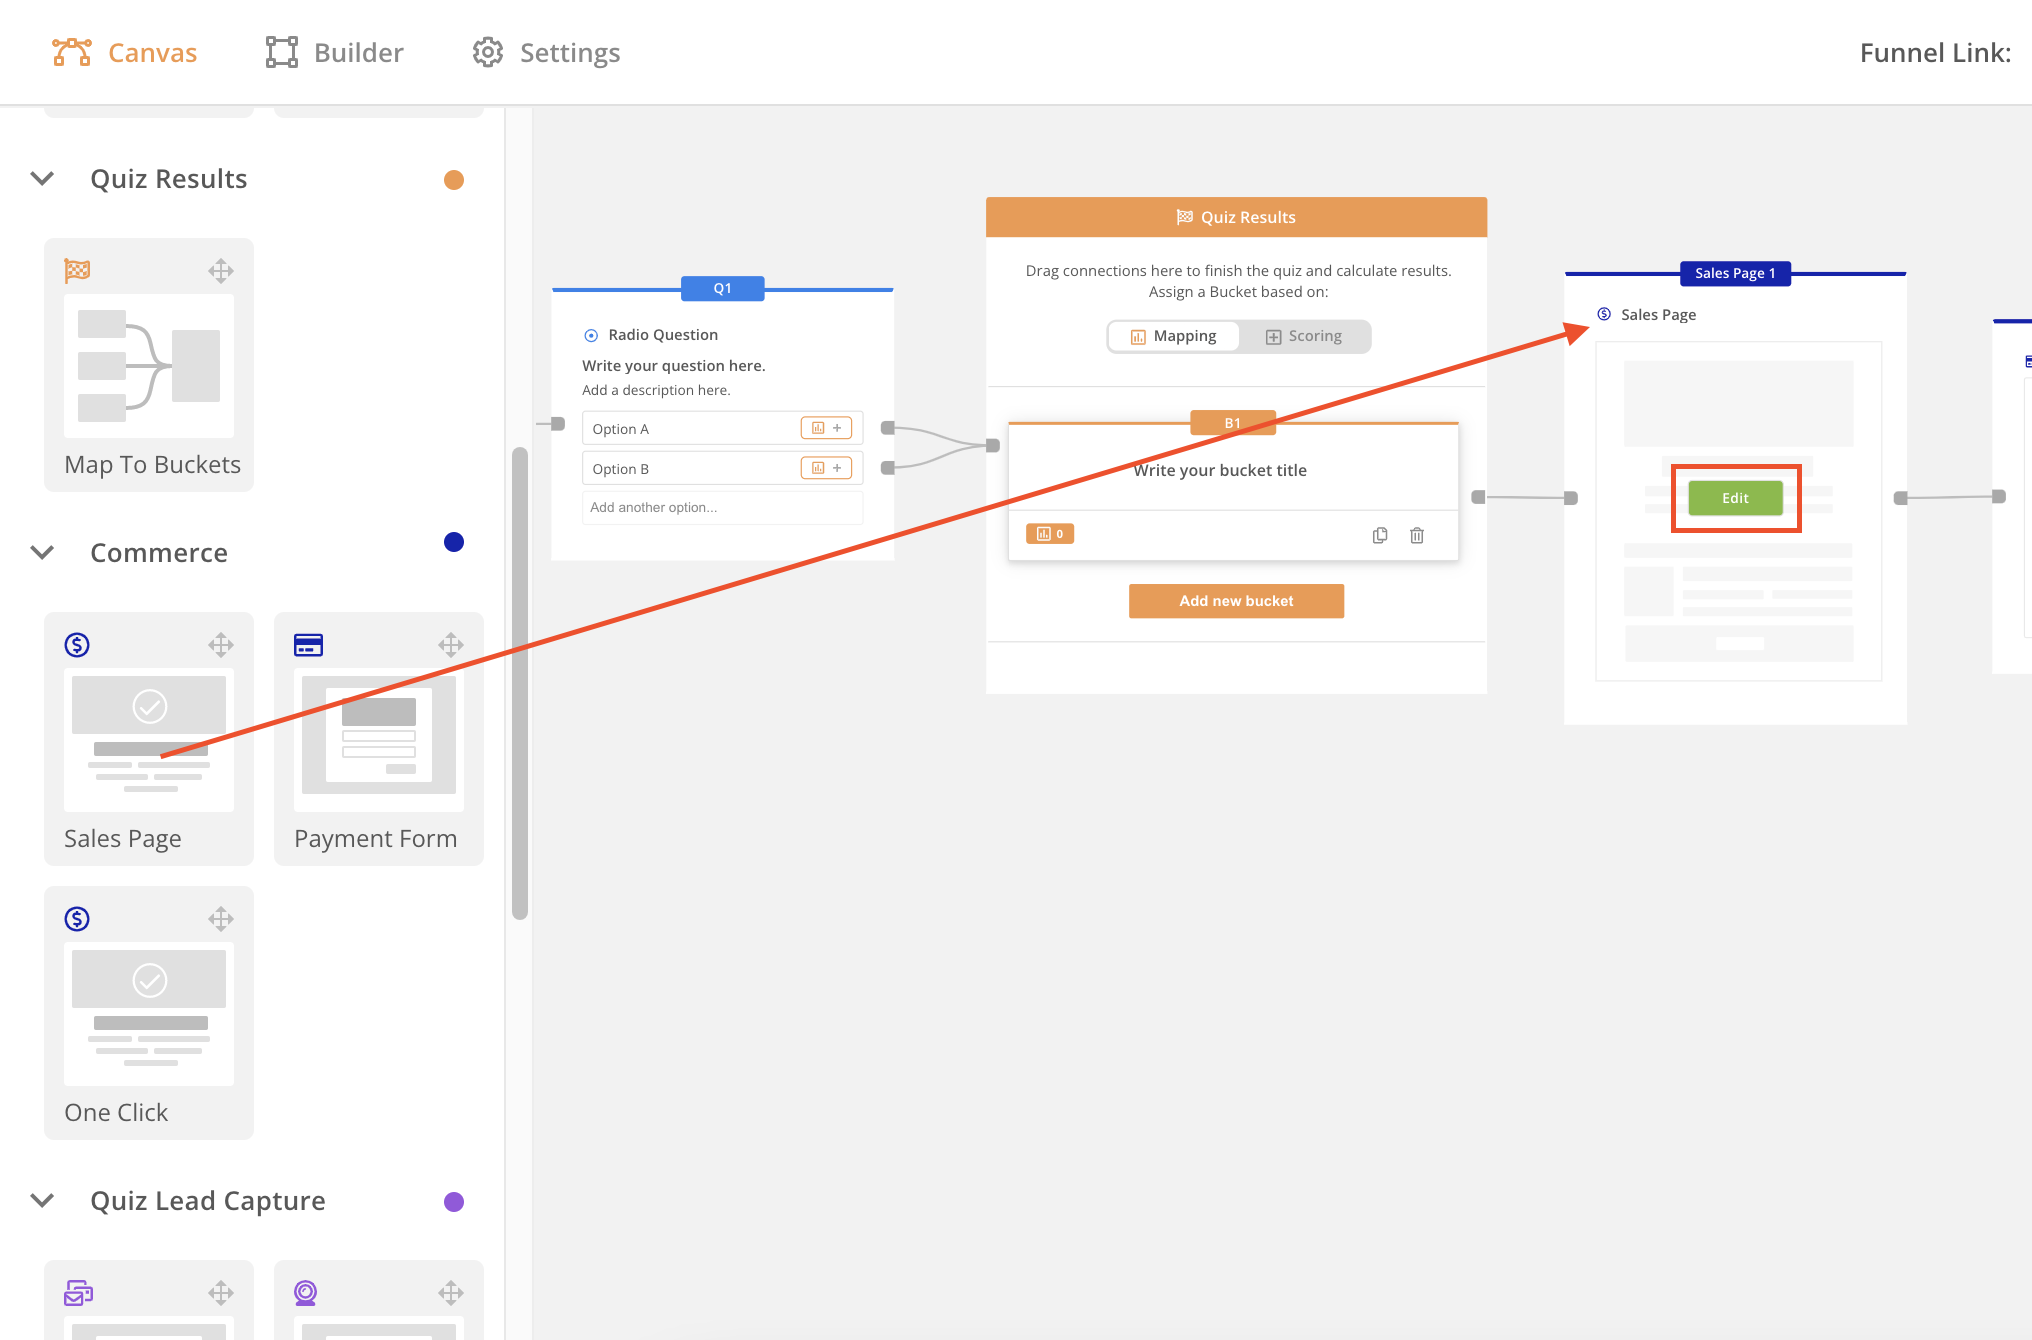The width and height of the screenshot is (2032, 1340).
Task: Click the Radio Question type indicator
Action: [591, 335]
